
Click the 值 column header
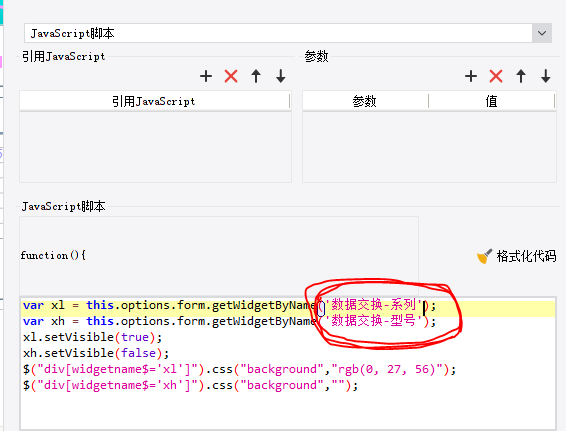pyautogui.click(x=491, y=101)
